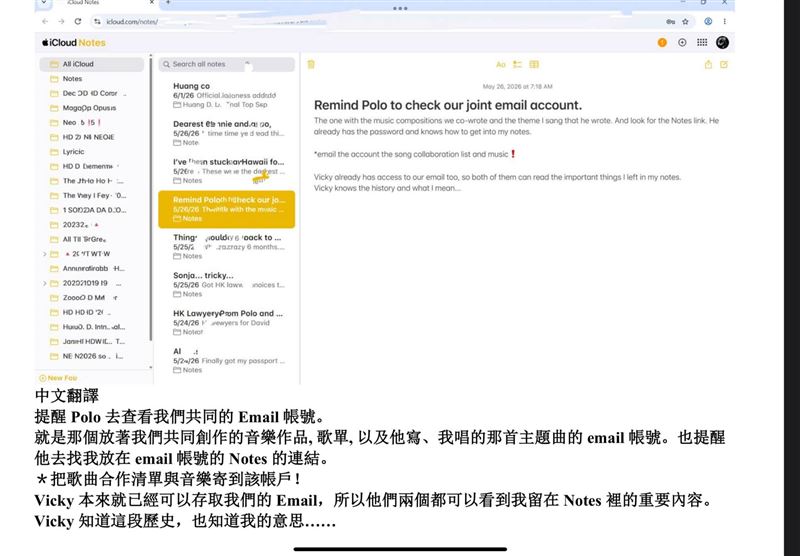800x556 pixels.
Task: Open the iCloud app launcher grid
Action: 702,42
